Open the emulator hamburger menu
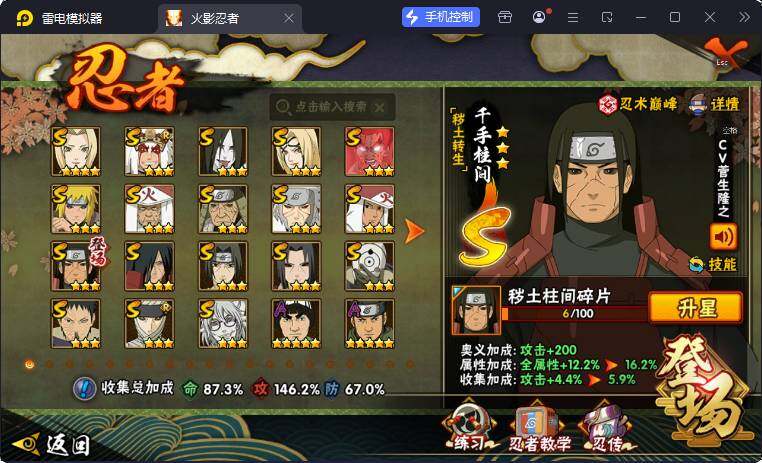Viewport: 762px width, 463px height. coord(573,17)
